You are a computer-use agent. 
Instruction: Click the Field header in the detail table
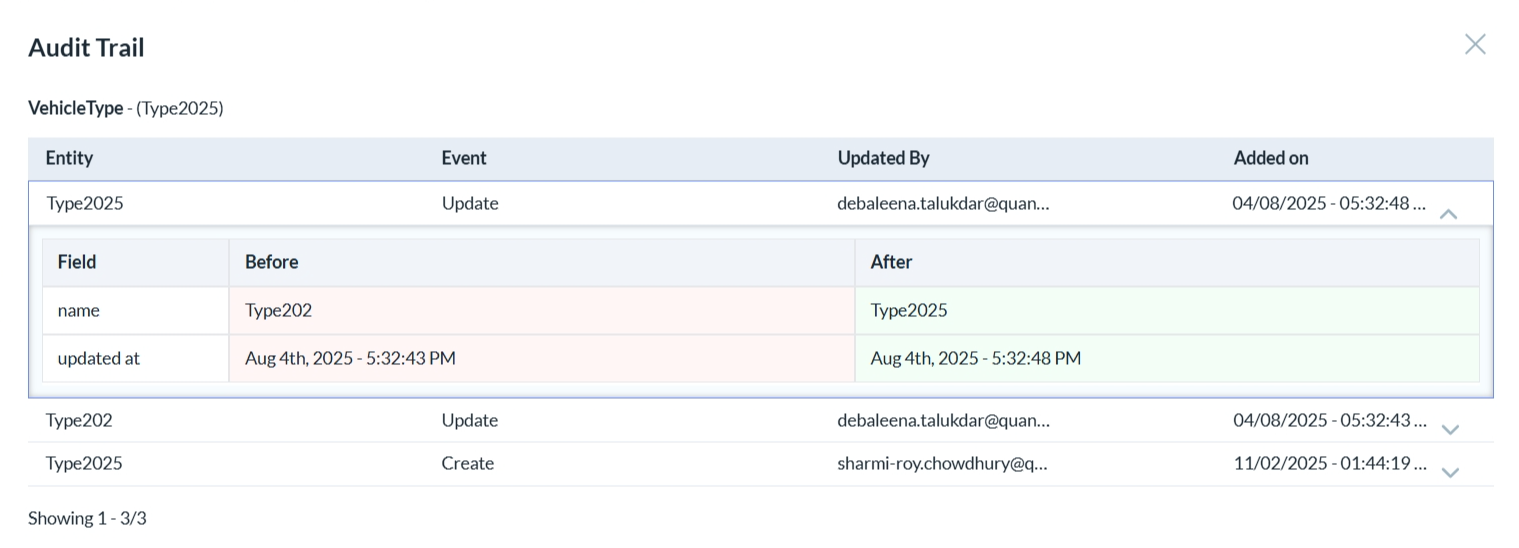77,262
